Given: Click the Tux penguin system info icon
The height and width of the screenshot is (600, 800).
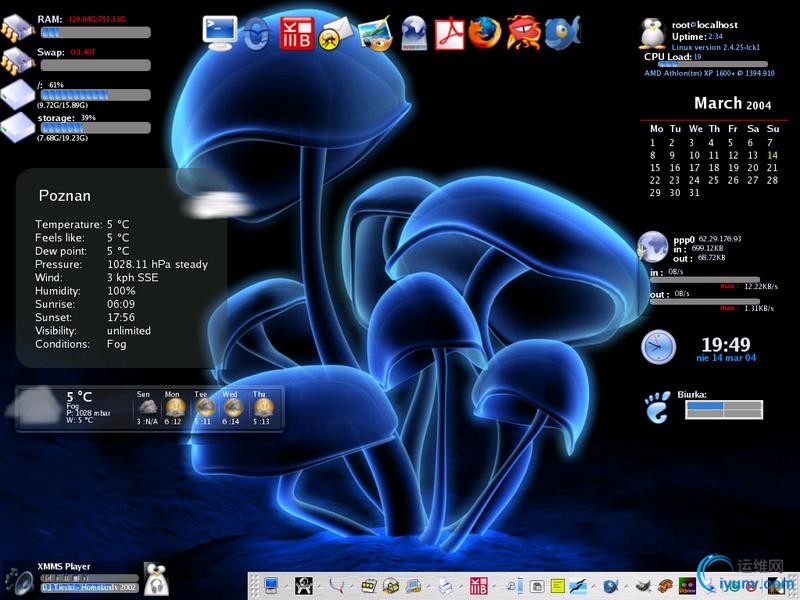Looking at the screenshot, I should coord(653,35).
